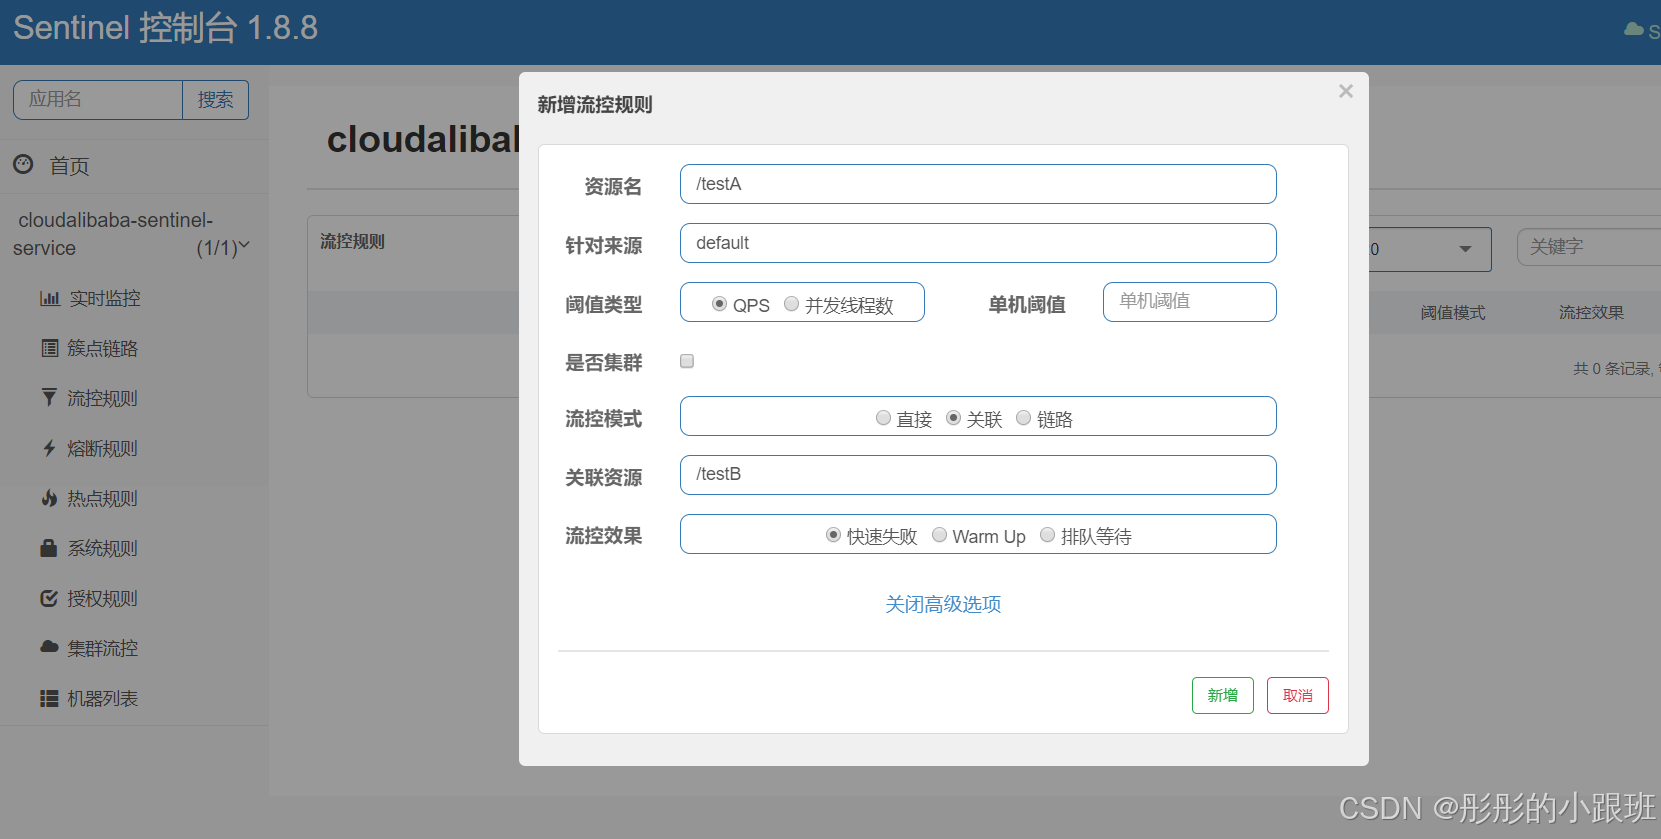Click the grid list icon for 机器列表

coord(49,698)
